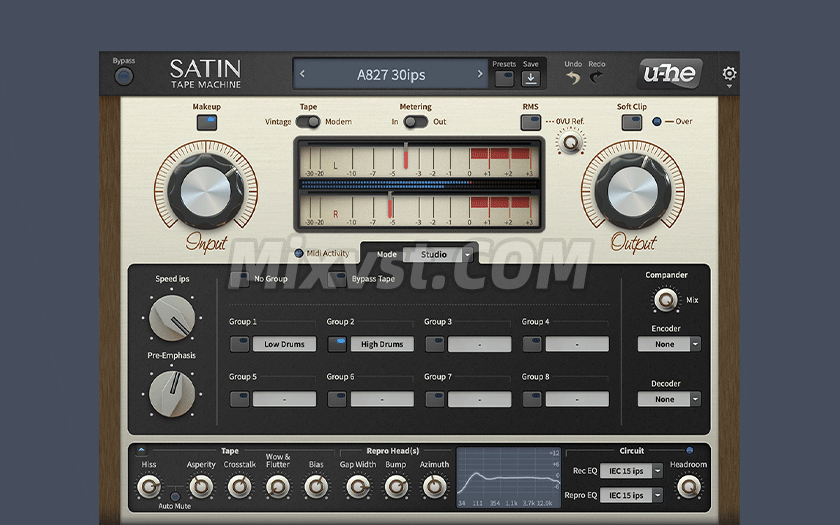Click the Undo arrow icon
840x525 pixels.
click(x=573, y=77)
